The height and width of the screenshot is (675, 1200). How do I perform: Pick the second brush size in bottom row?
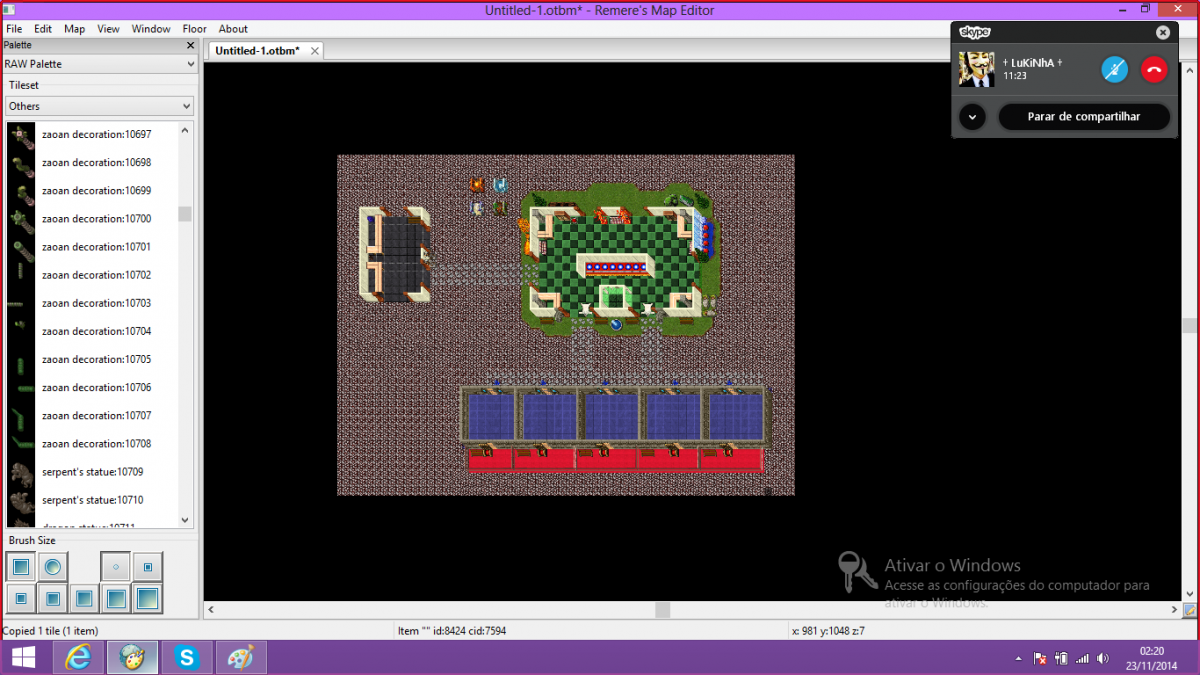tap(53, 599)
